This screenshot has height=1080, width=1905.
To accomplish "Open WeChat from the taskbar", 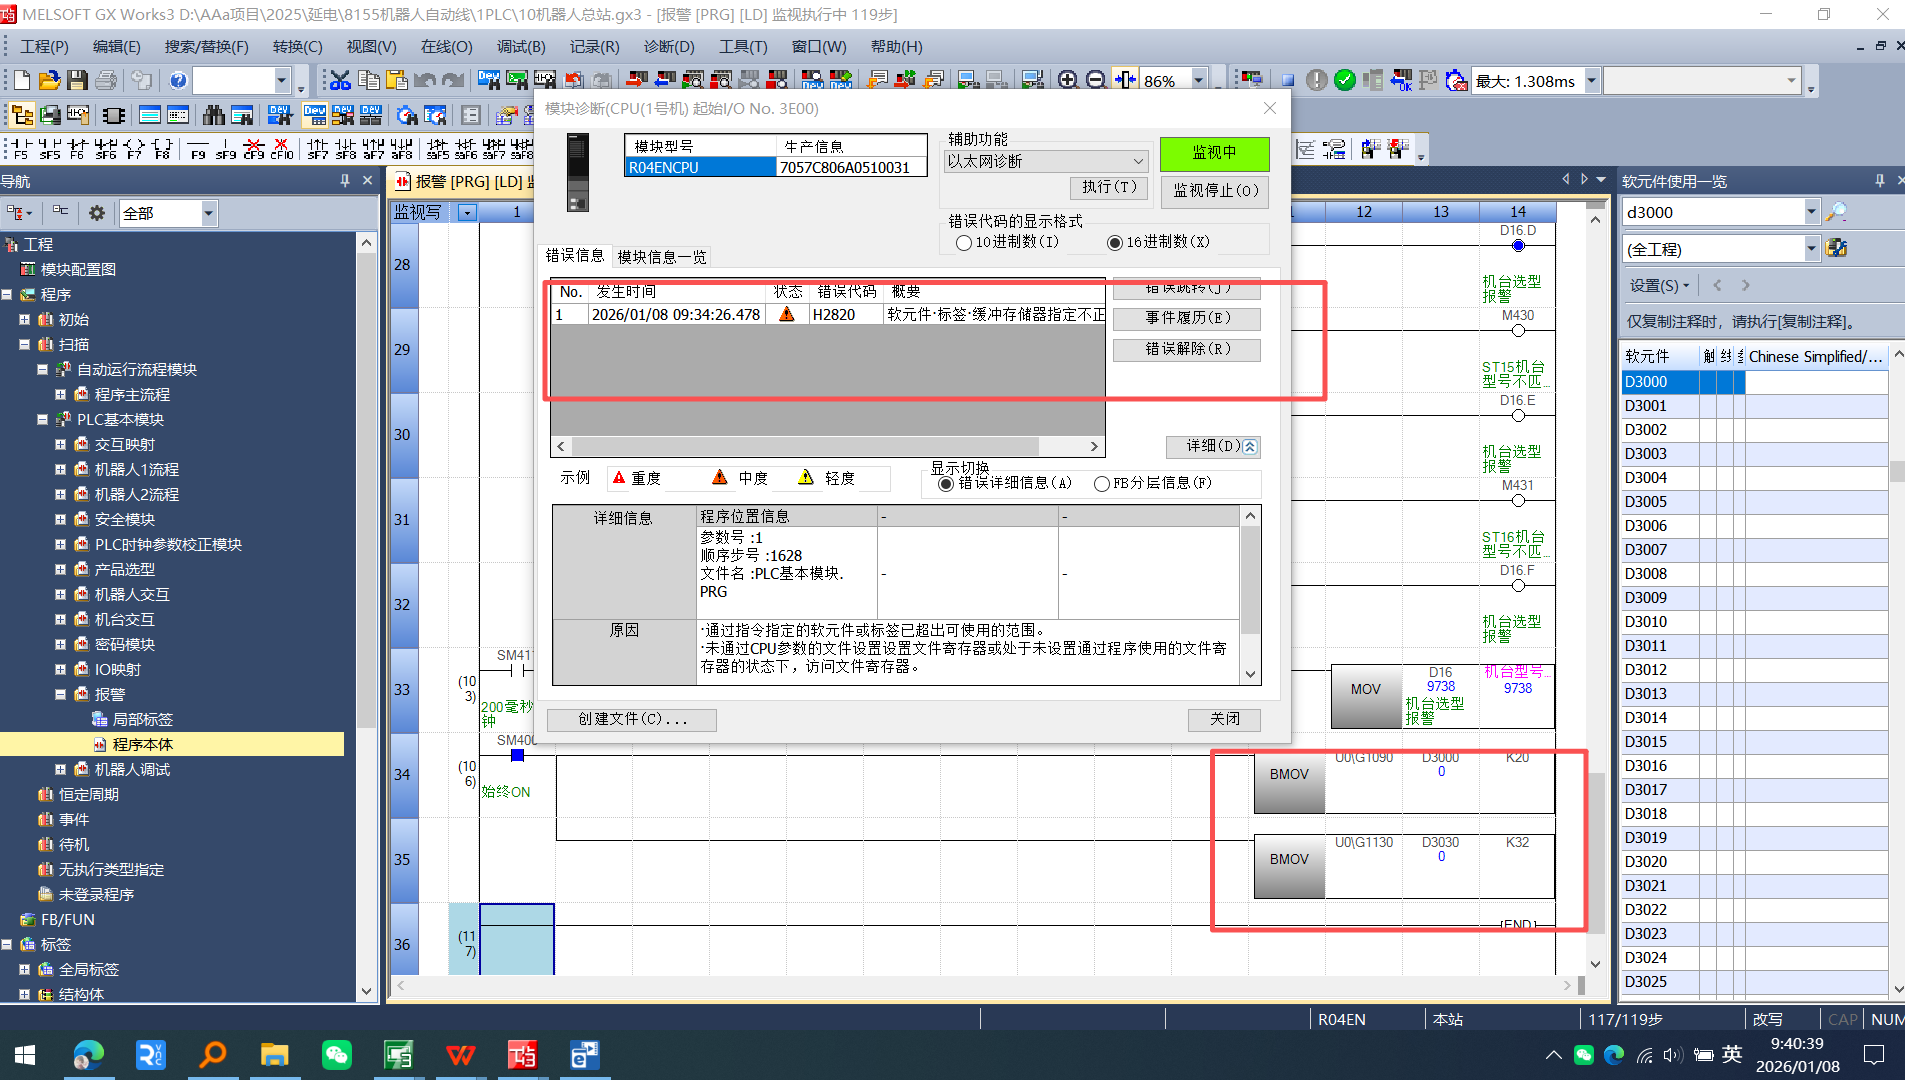I will 337,1055.
